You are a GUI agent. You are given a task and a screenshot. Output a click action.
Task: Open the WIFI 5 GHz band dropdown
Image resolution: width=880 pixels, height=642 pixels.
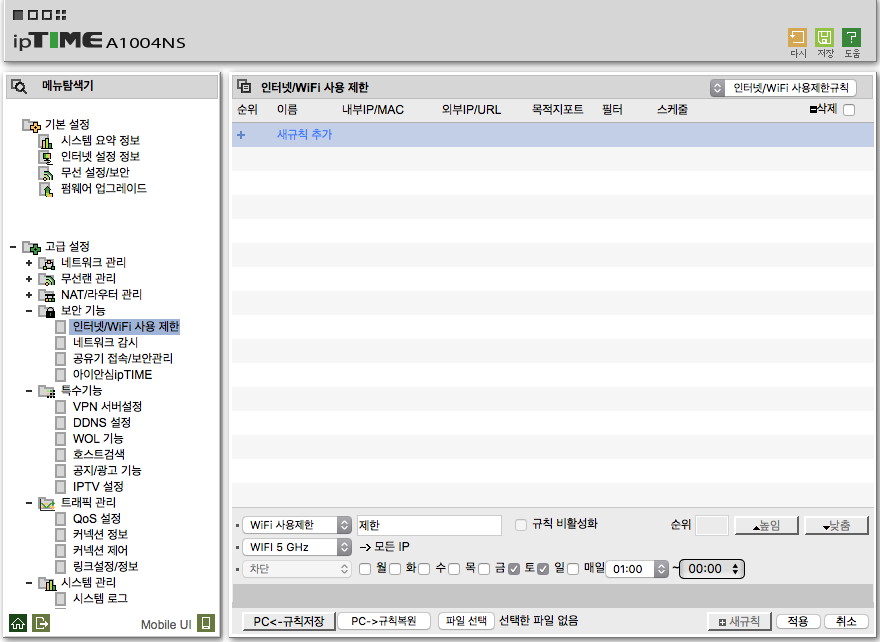point(297,547)
